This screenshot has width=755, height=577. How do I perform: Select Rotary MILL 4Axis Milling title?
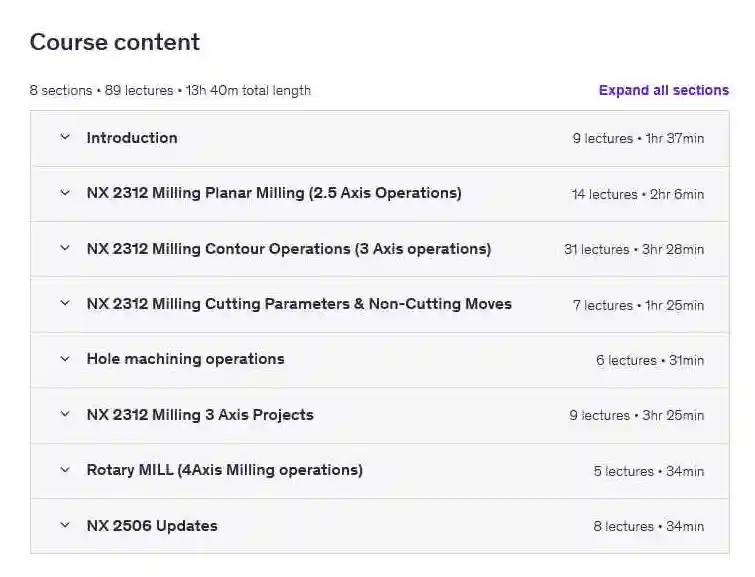(x=224, y=470)
